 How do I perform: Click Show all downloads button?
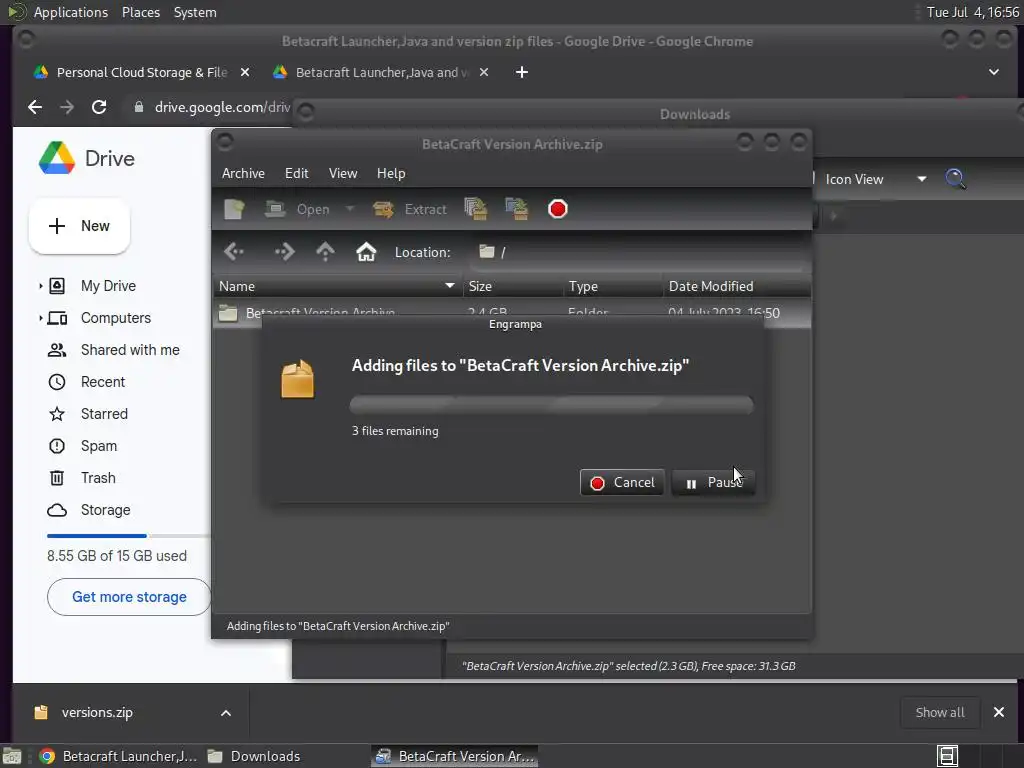click(x=940, y=712)
